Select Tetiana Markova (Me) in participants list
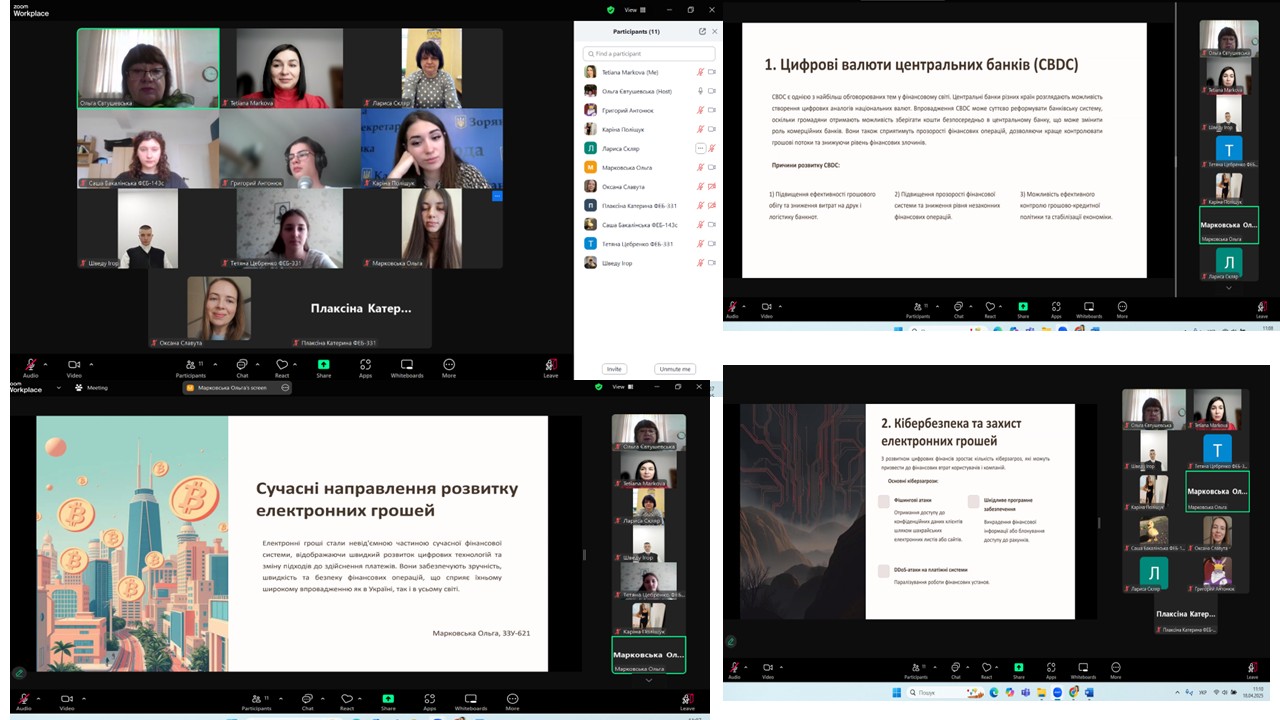1280x720 pixels. click(x=648, y=72)
